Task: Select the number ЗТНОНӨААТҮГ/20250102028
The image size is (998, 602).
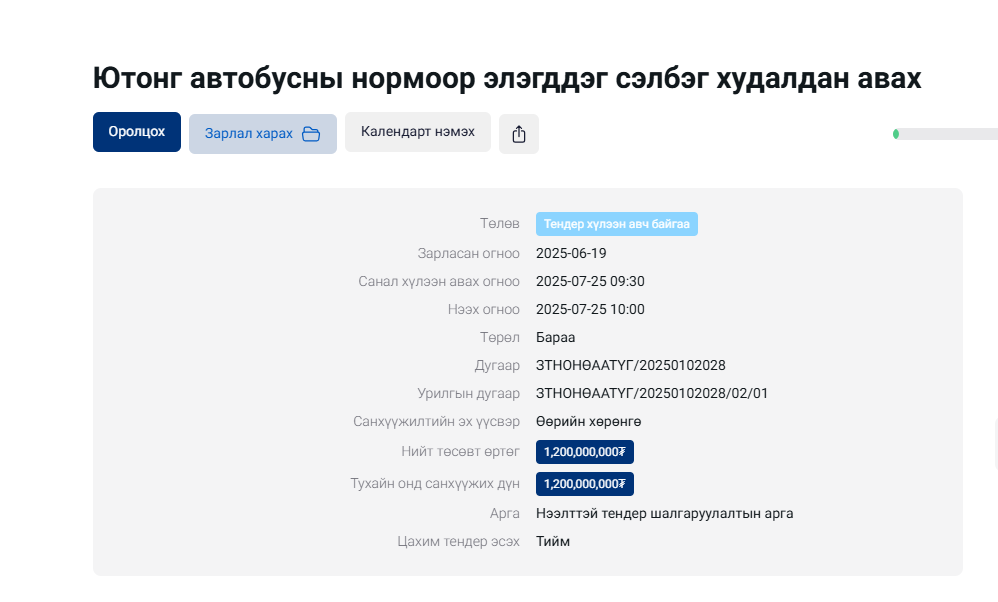Action: (631, 365)
